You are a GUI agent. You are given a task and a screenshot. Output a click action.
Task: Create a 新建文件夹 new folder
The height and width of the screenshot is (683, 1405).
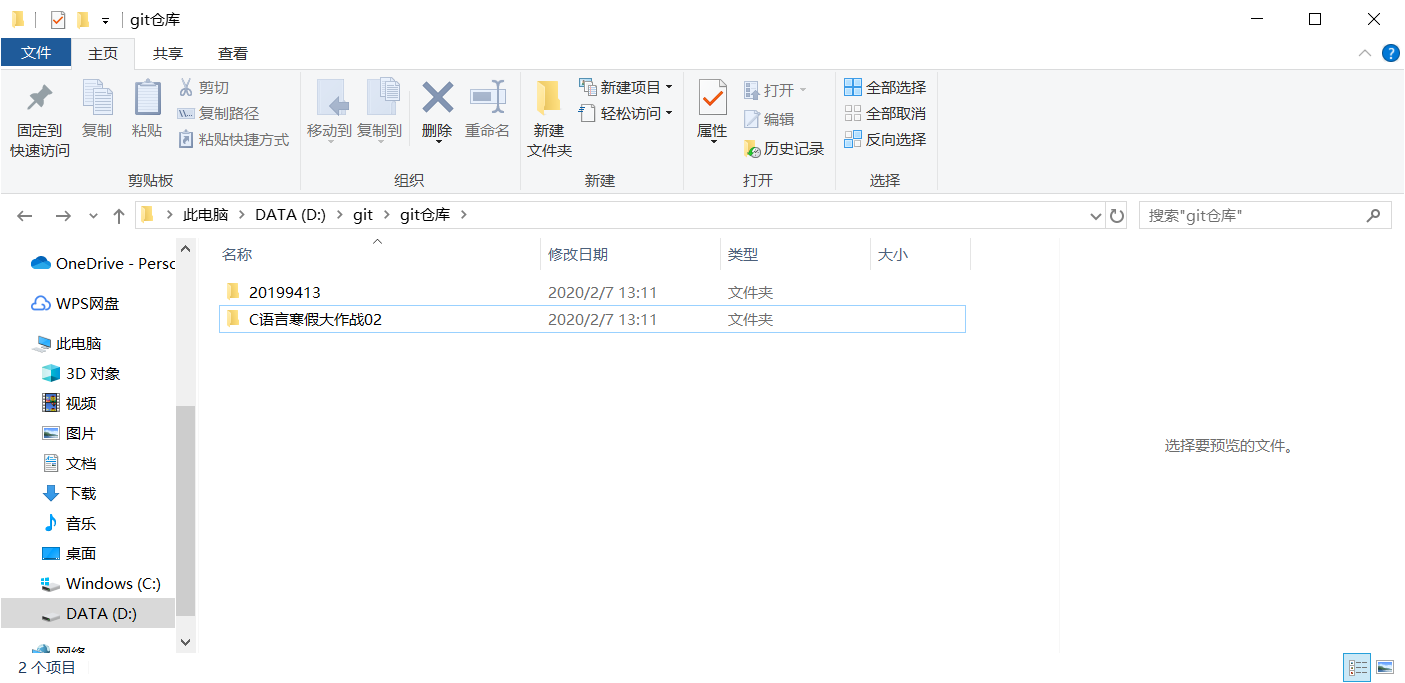(x=549, y=120)
